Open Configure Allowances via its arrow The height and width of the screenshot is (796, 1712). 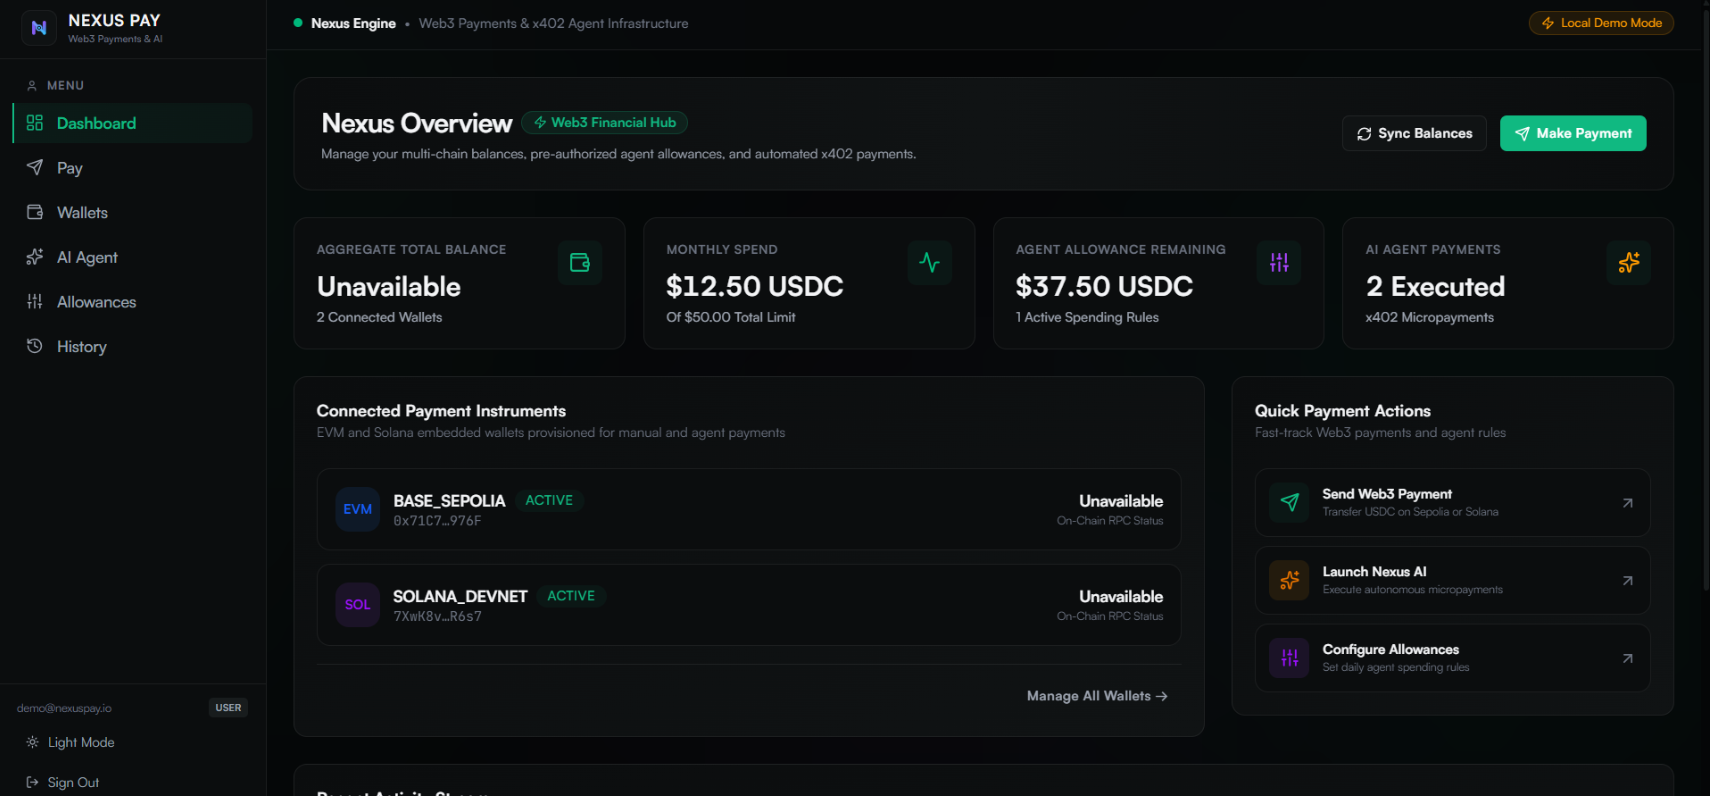click(x=1627, y=659)
